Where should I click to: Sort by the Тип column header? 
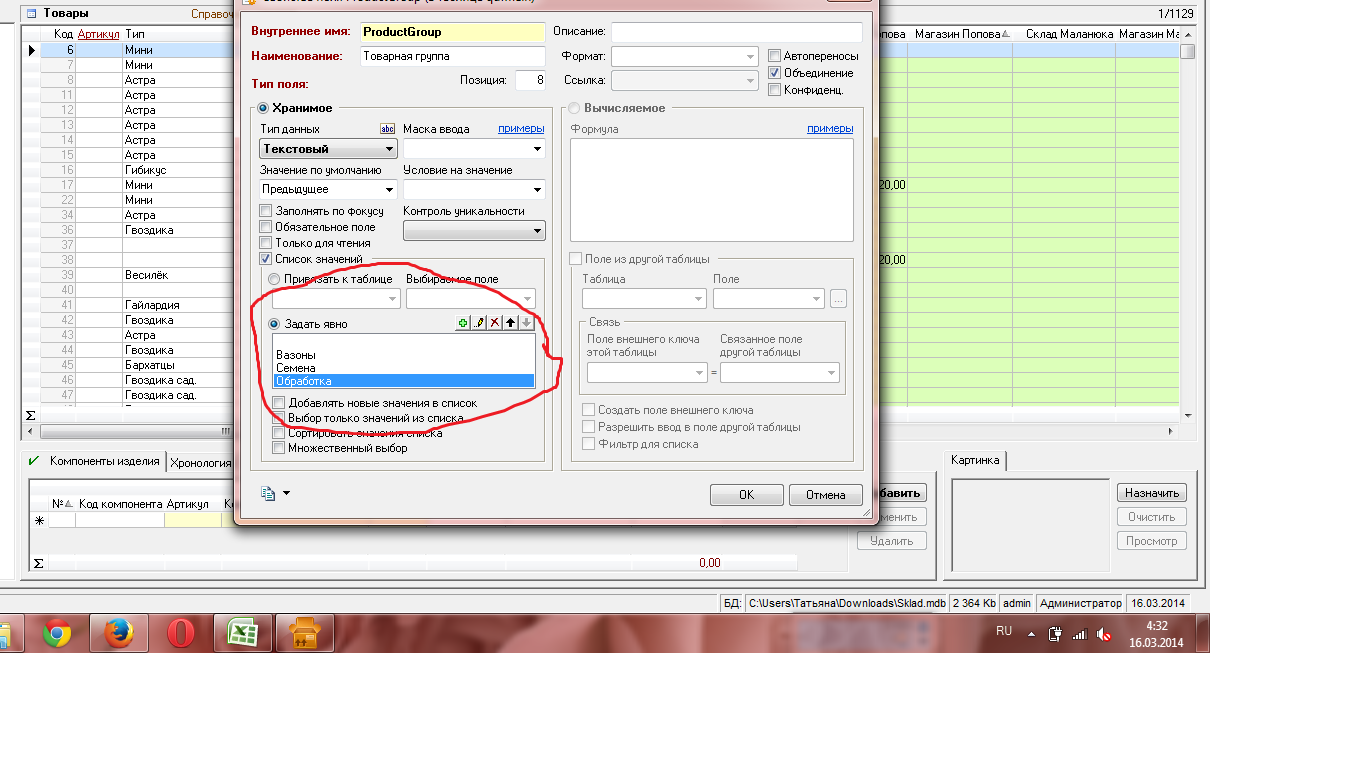point(177,34)
